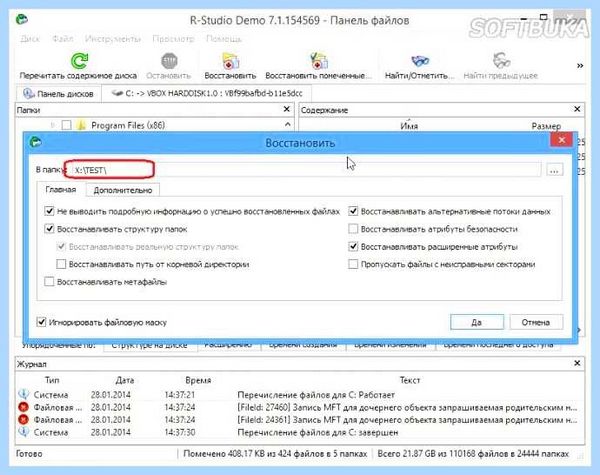Check the Program Files (x86) folder checkbox
The height and width of the screenshot is (475, 600).
tap(66, 125)
